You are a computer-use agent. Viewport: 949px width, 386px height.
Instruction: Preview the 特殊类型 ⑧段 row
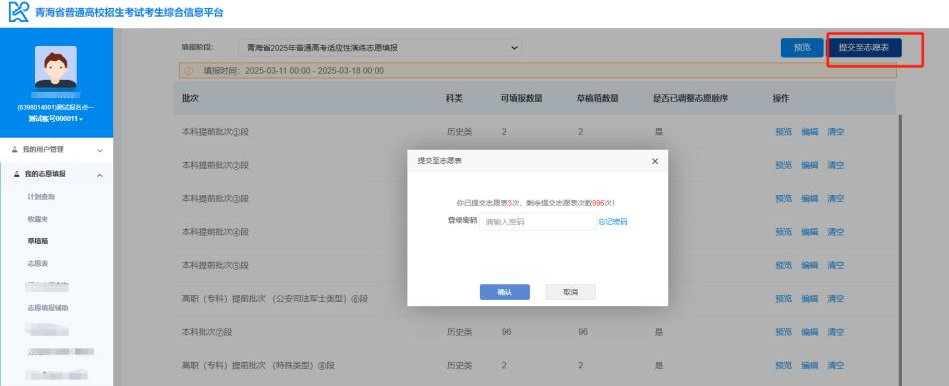point(783,365)
